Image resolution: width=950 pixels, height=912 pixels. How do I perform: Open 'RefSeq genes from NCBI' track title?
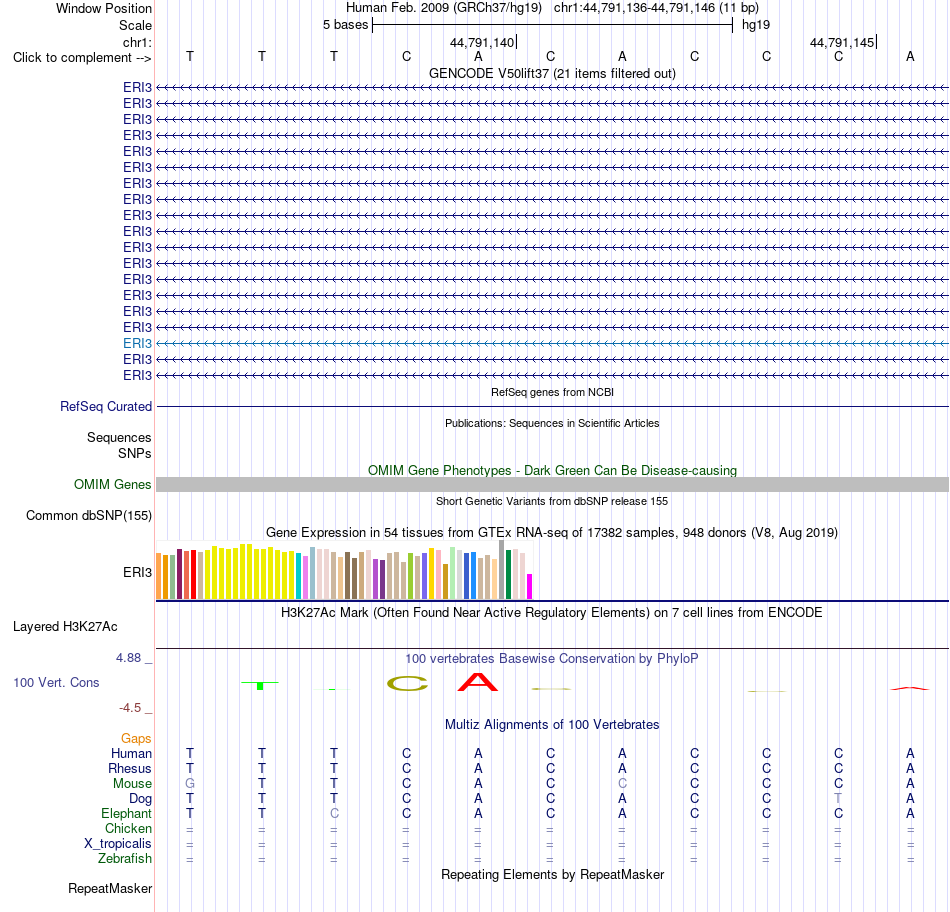552,392
